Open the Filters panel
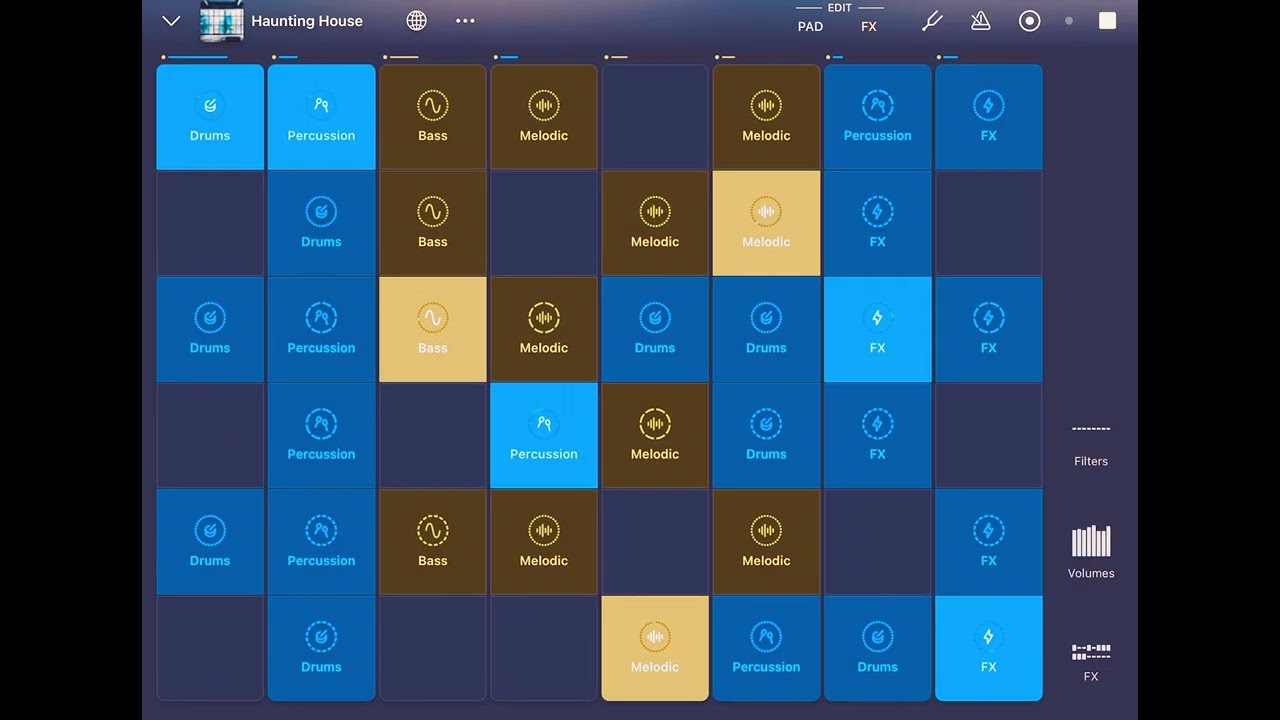Image resolution: width=1280 pixels, height=720 pixels. point(1091,444)
